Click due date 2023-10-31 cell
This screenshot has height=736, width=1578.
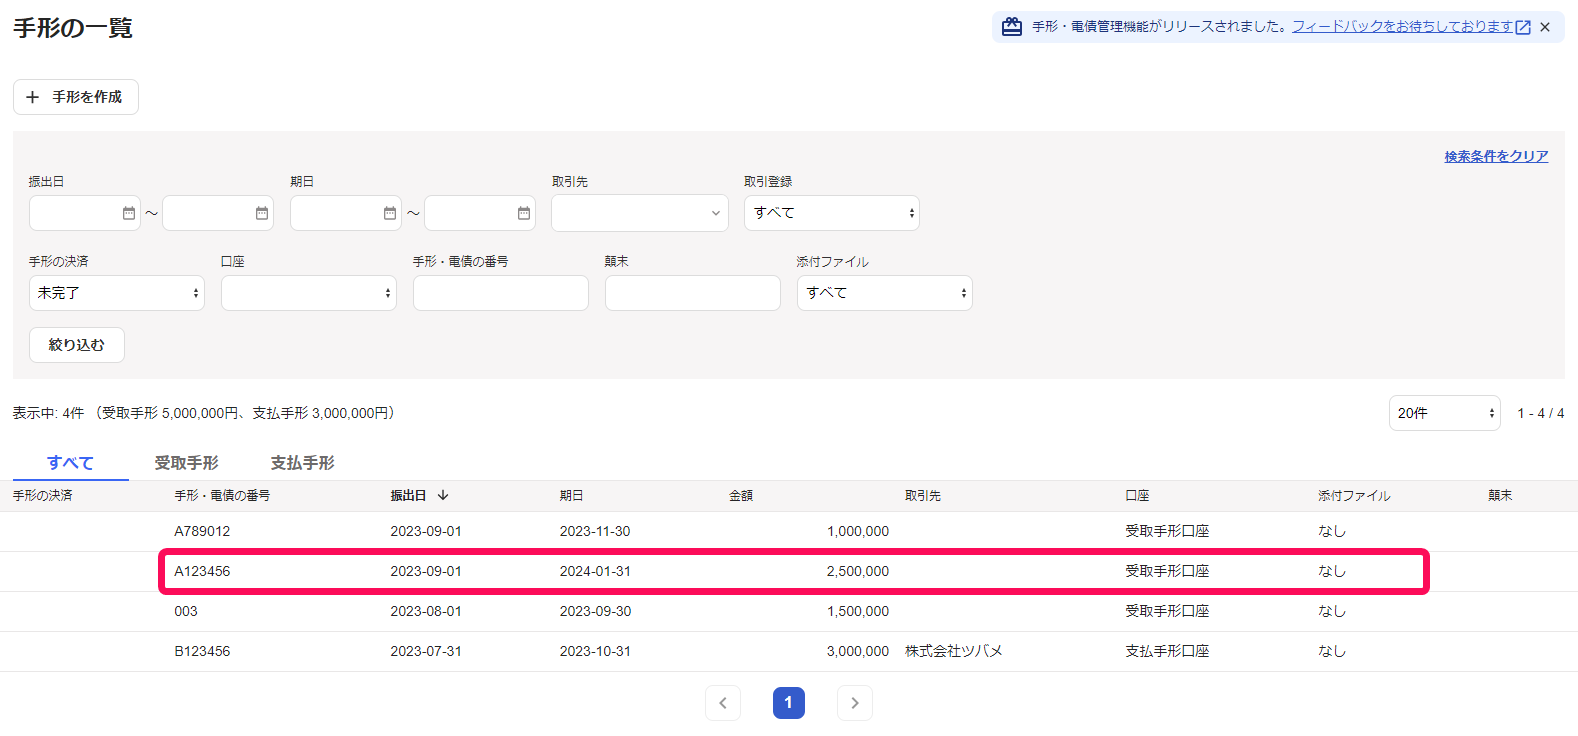pos(595,651)
